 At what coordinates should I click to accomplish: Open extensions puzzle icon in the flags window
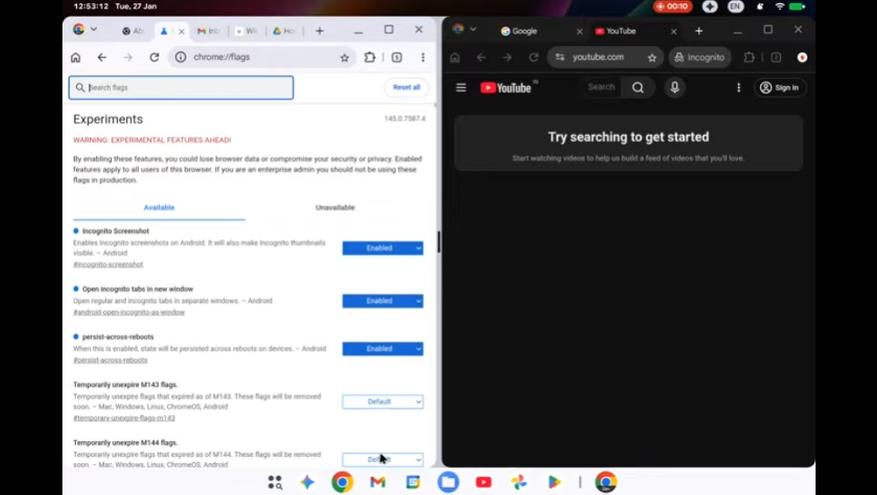pos(370,57)
